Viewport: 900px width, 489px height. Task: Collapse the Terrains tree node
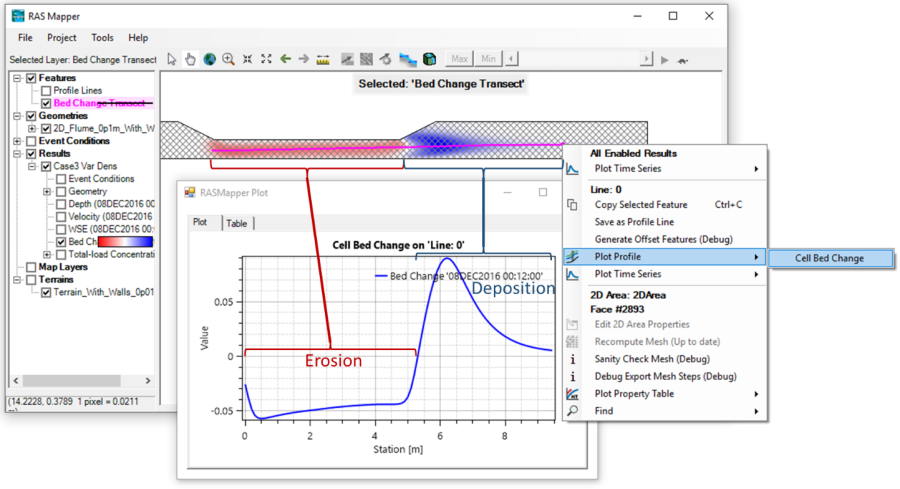(17, 280)
